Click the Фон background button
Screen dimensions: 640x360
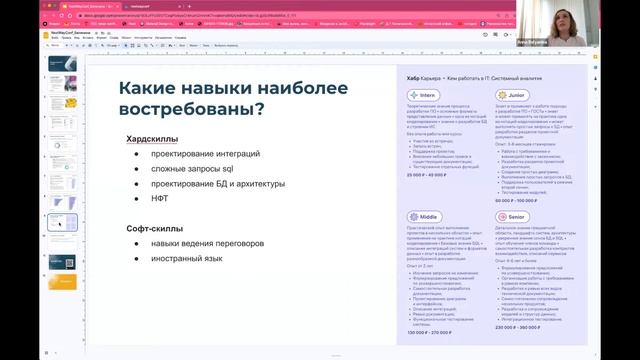click(x=182, y=45)
